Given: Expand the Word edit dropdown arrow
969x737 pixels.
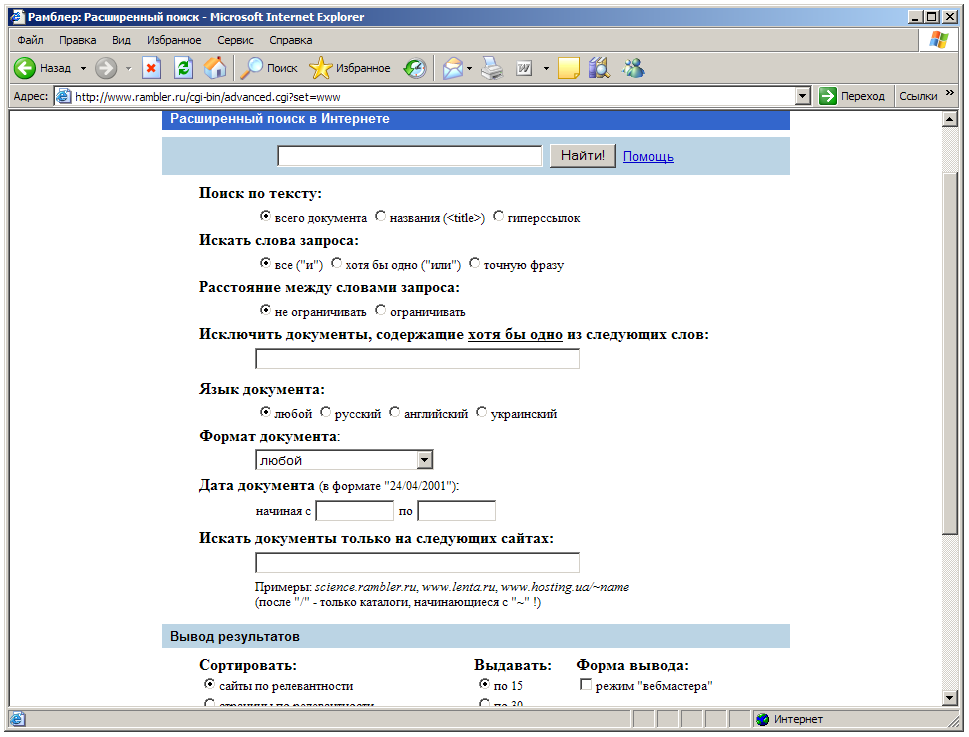Looking at the screenshot, I should [x=546, y=69].
